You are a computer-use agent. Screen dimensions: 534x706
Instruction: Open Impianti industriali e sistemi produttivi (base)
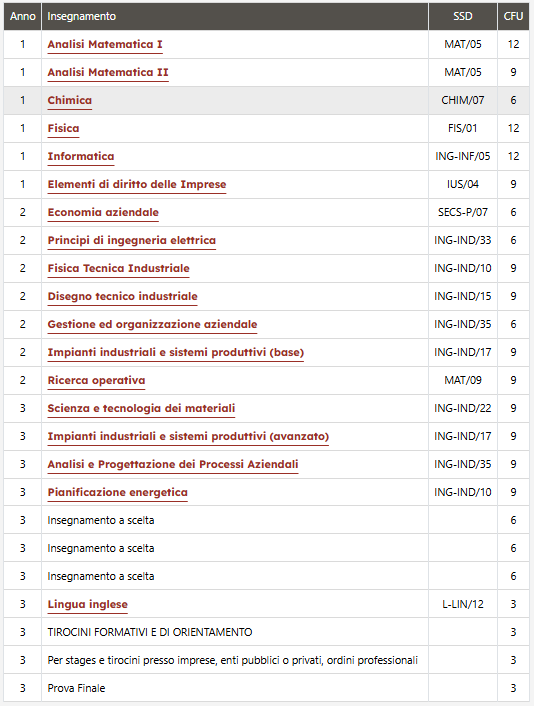176,352
